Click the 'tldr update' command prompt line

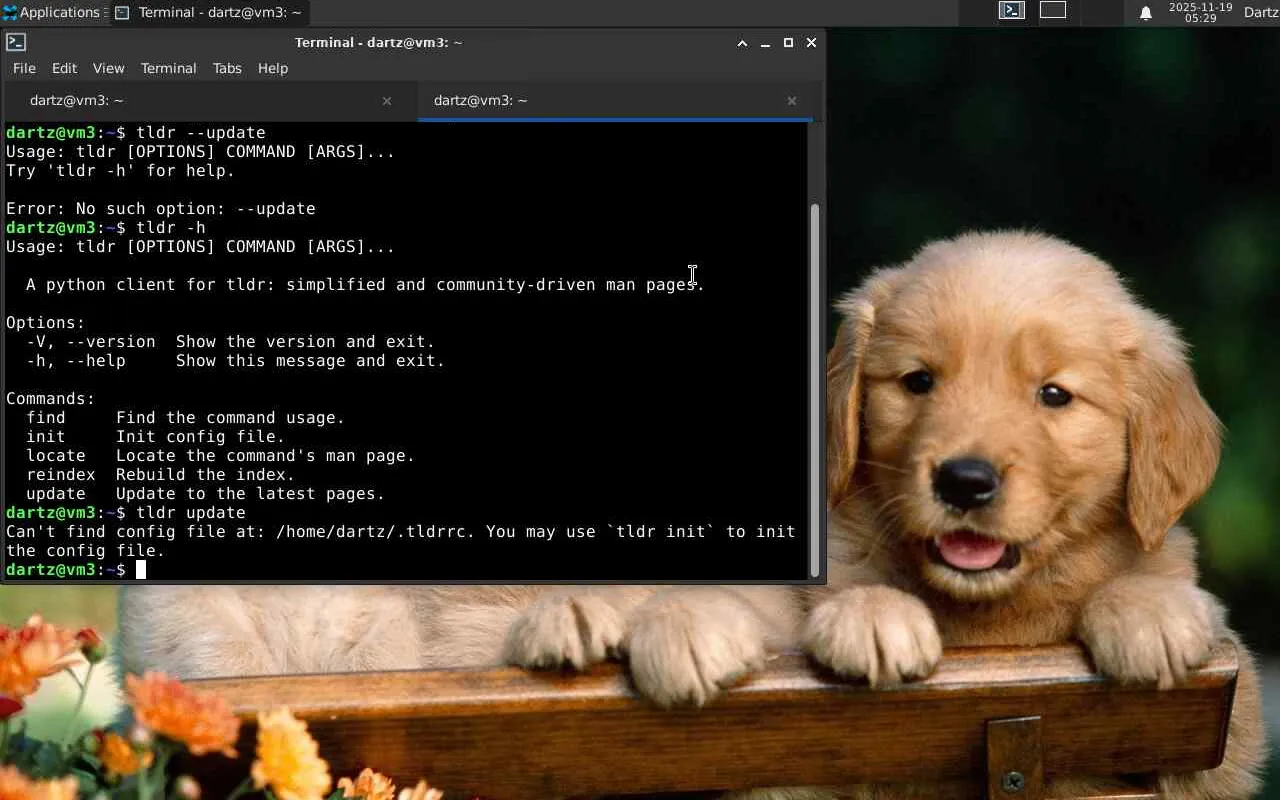[126, 513]
